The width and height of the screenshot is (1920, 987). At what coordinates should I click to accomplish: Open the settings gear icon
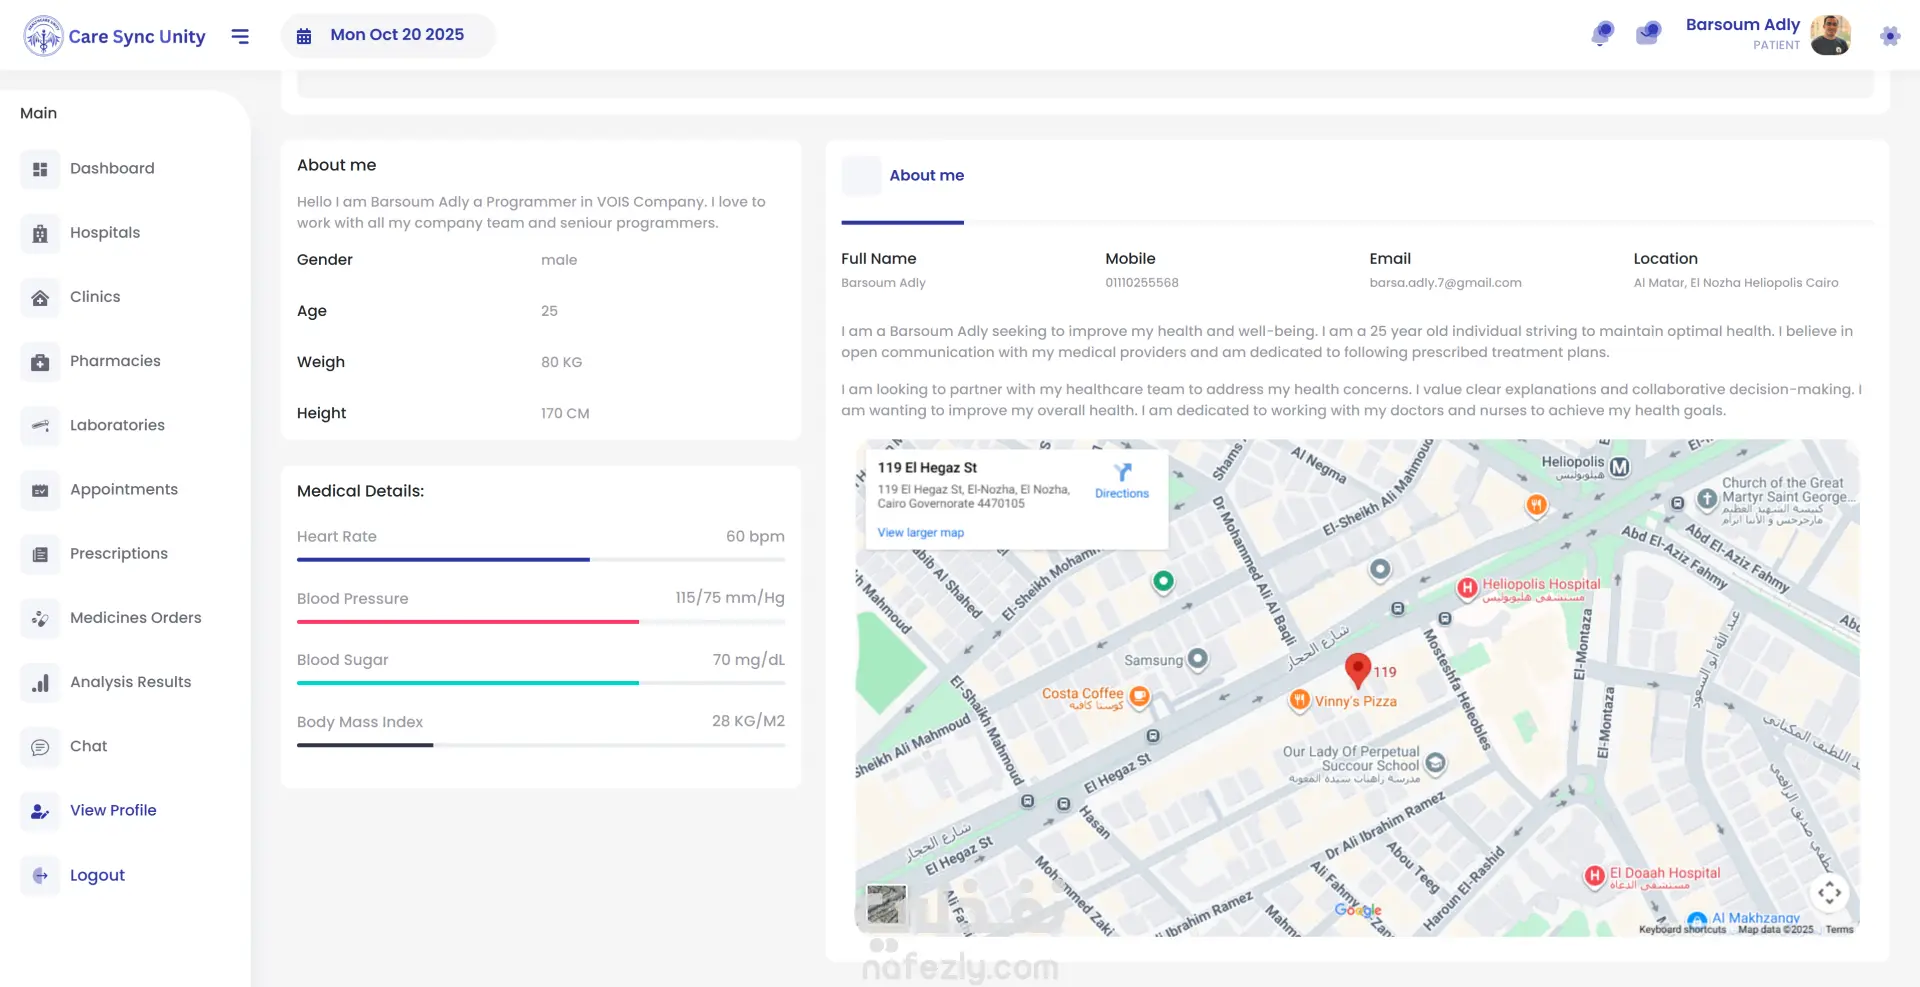pyautogui.click(x=1890, y=36)
